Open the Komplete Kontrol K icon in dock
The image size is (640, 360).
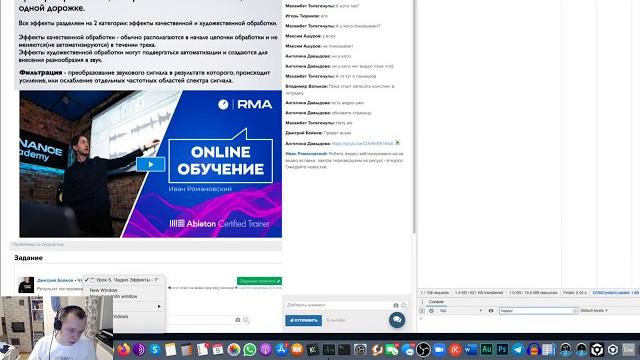tap(313, 349)
